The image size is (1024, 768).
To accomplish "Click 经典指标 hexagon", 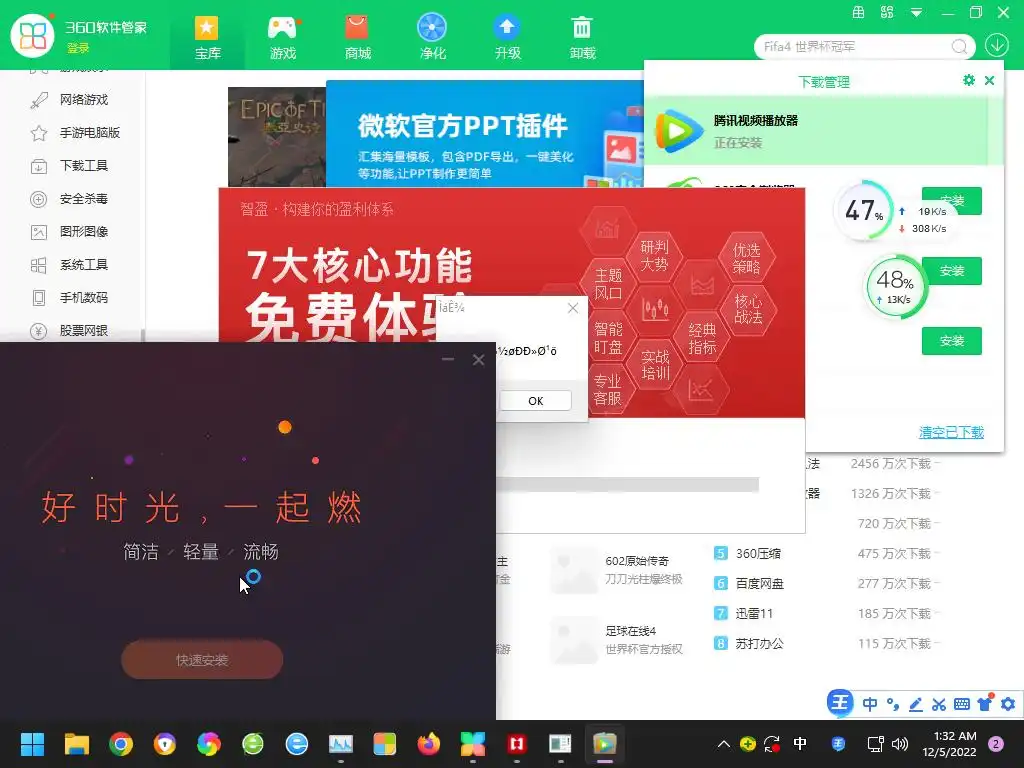I will point(702,338).
